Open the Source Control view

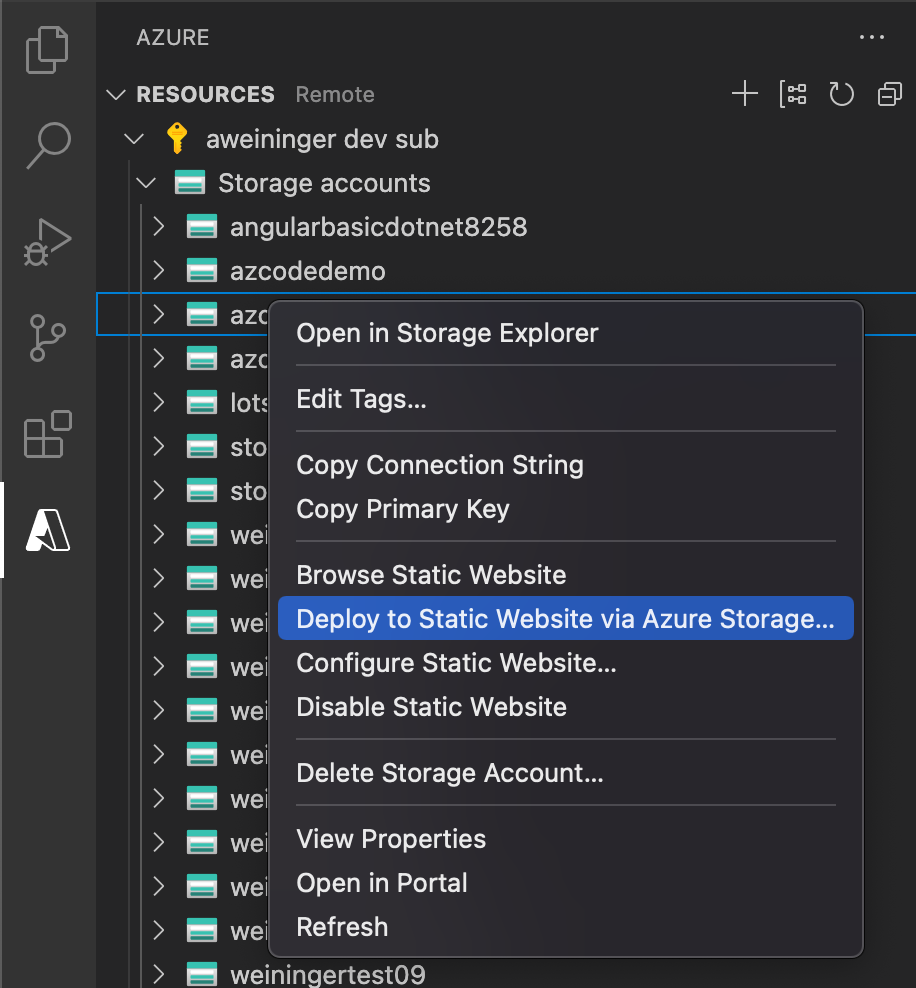click(x=47, y=338)
